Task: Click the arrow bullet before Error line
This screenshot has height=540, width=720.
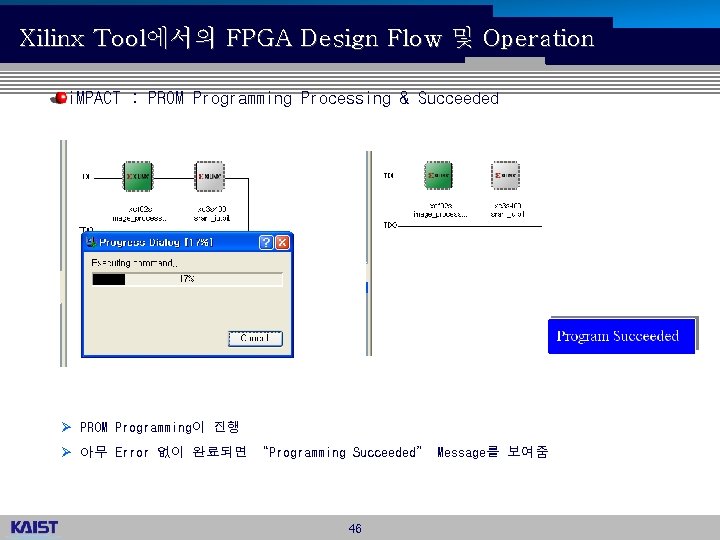Action: [x=66, y=452]
